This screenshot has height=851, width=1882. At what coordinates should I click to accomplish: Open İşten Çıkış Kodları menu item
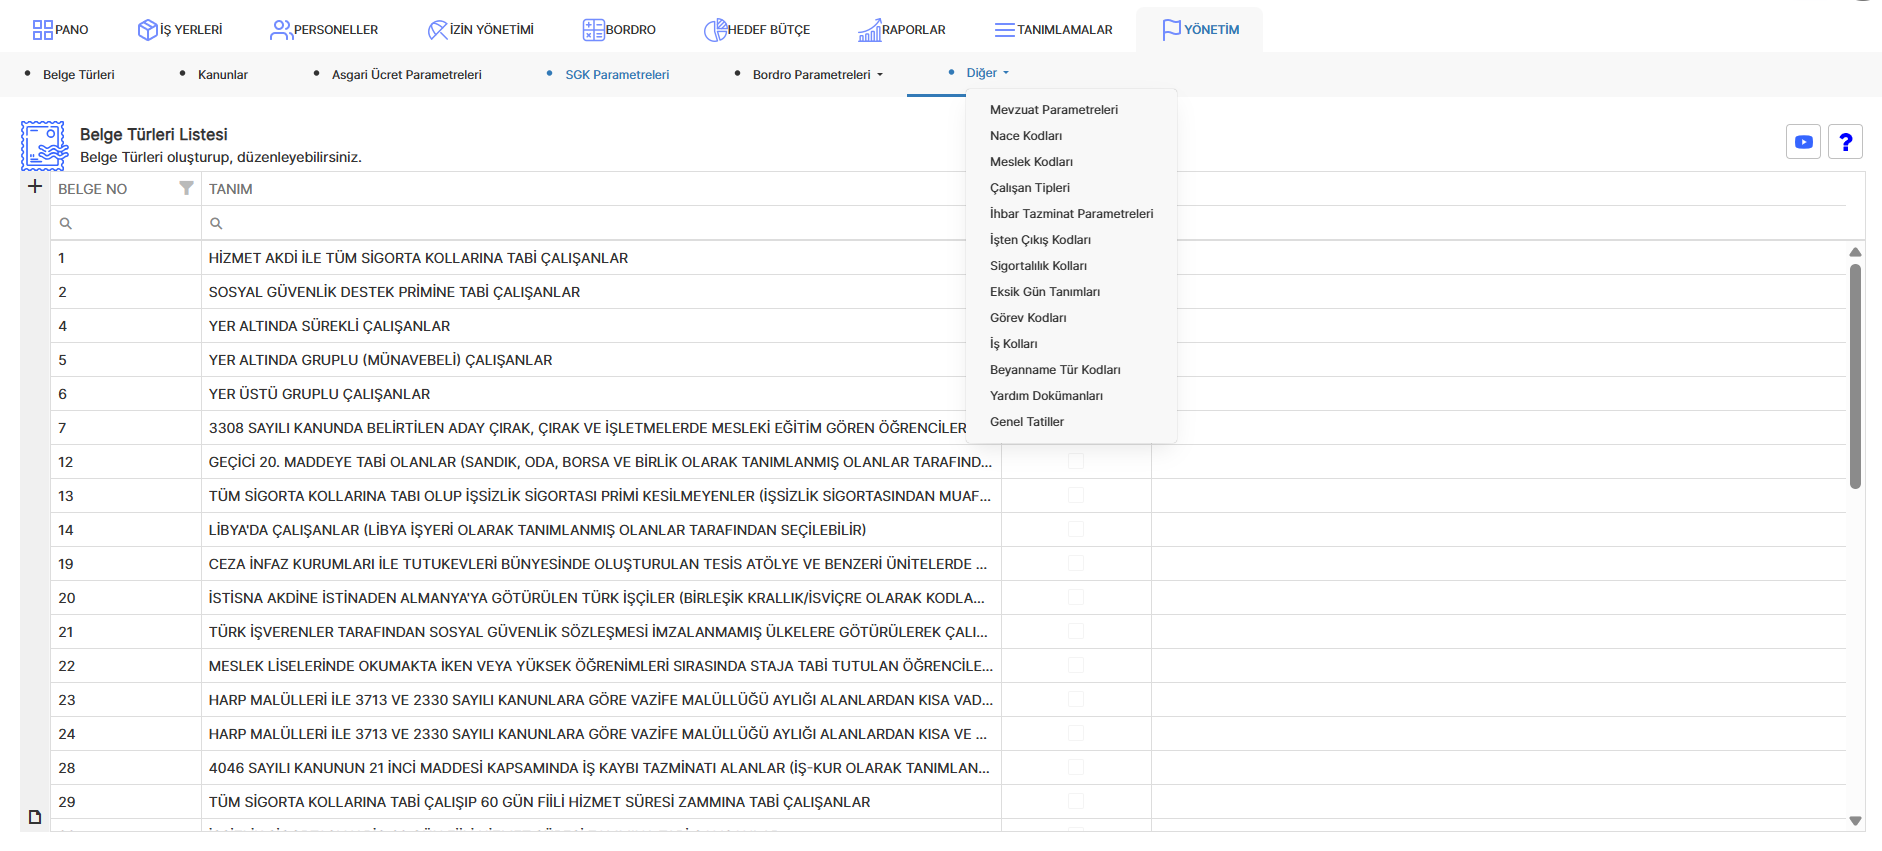(x=1040, y=240)
